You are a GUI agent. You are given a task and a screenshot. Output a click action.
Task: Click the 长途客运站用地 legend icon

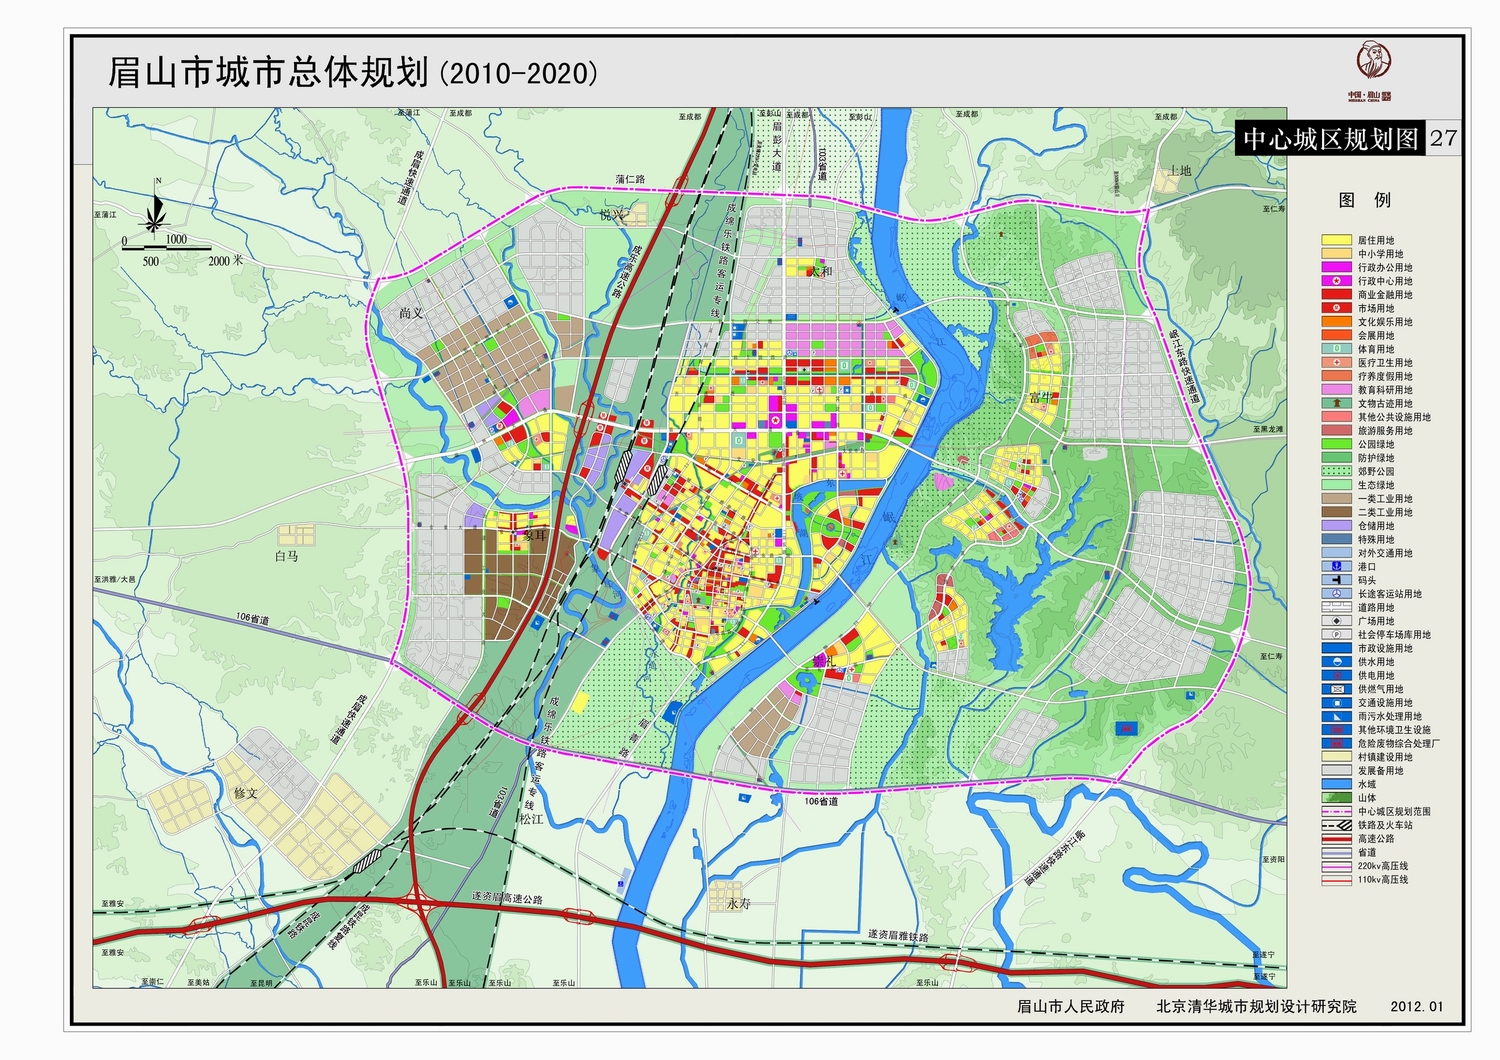[x=1336, y=594]
